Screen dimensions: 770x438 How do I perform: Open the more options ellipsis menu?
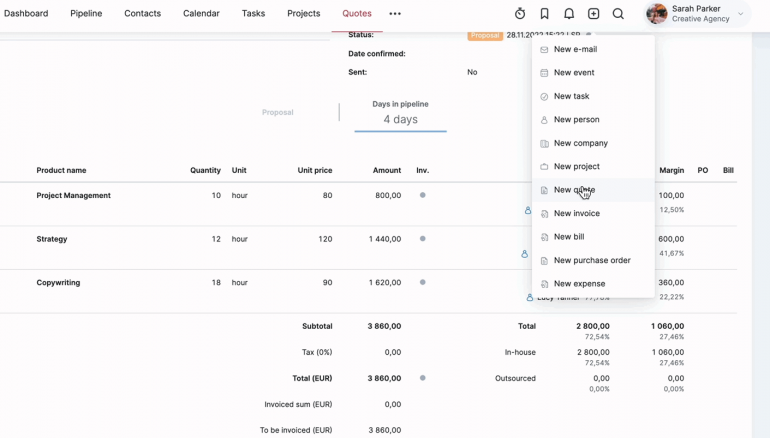coord(395,14)
